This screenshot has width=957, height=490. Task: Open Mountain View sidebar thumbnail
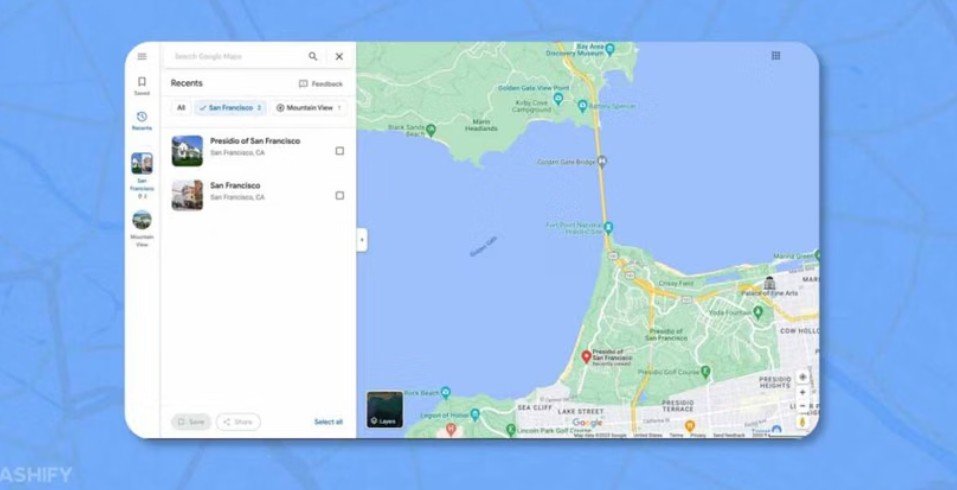click(142, 220)
